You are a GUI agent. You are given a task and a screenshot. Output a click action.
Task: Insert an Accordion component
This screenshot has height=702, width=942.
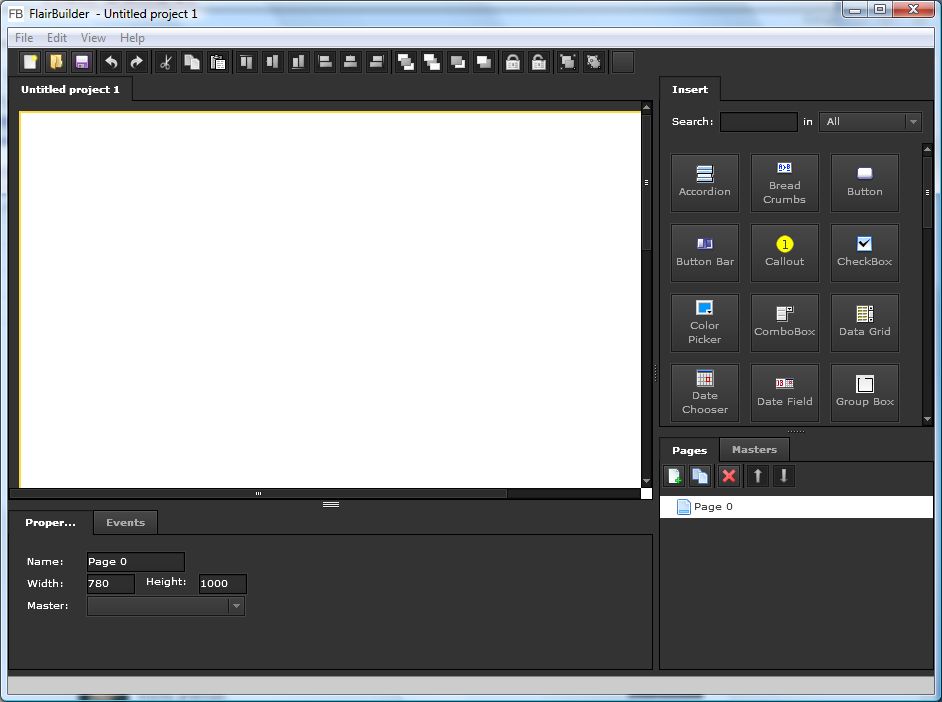(705, 183)
